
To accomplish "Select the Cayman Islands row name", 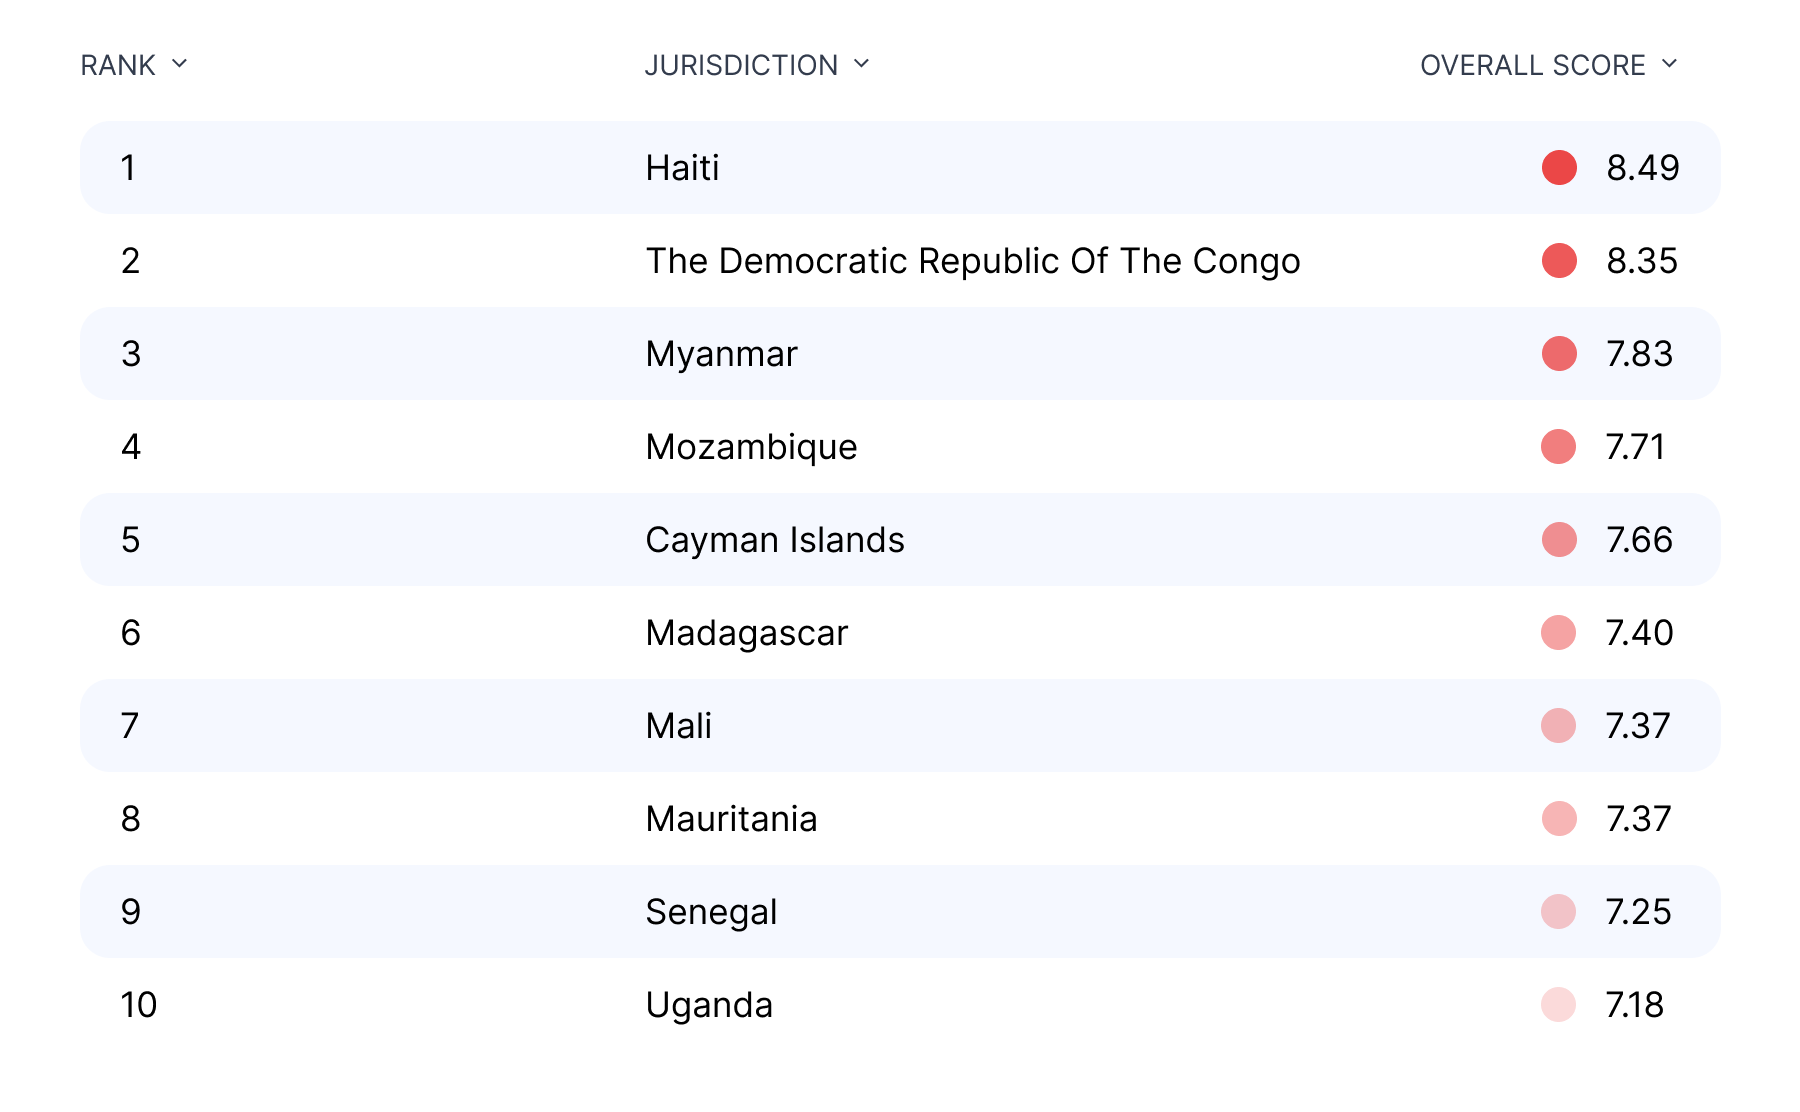I will (774, 540).
